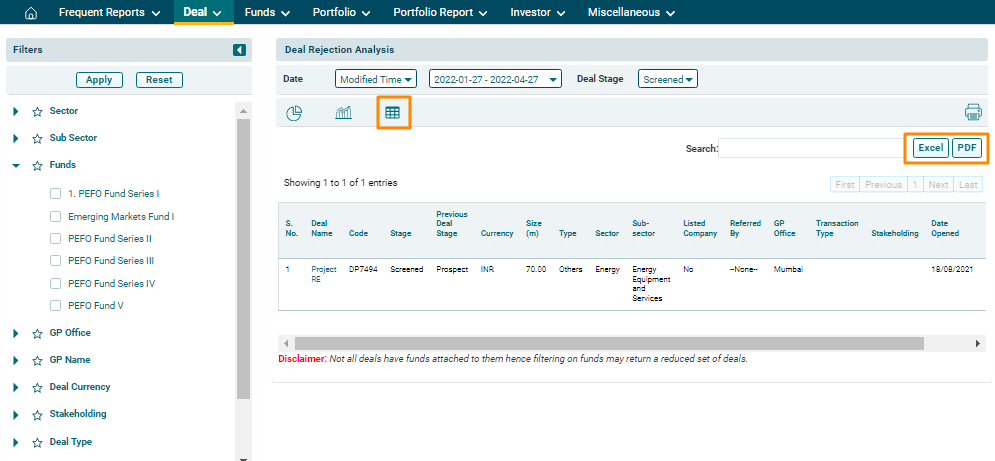Open the Modified Time date dropdown
The image size is (995, 461).
pos(376,79)
